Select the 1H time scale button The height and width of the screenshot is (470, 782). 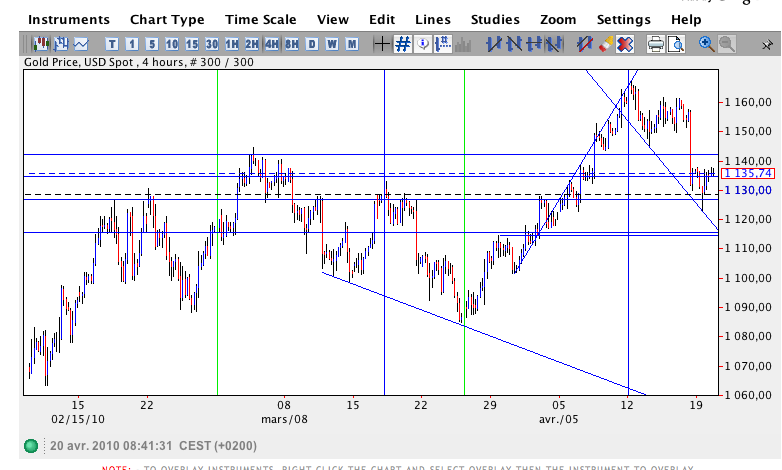(231, 44)
